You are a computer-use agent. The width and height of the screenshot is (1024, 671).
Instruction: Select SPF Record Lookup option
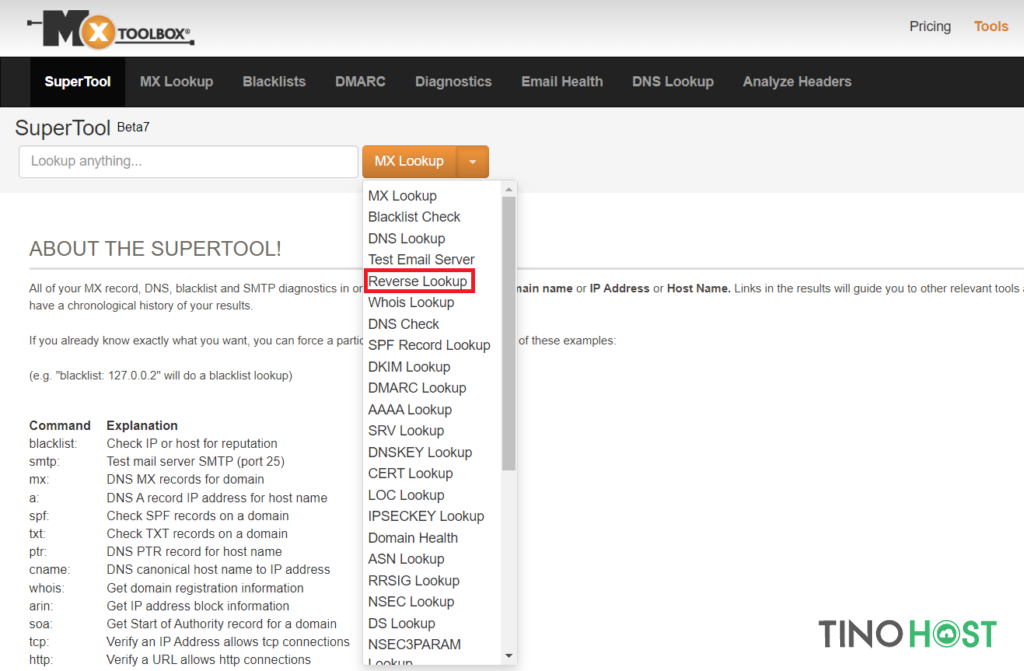[429, 345]
